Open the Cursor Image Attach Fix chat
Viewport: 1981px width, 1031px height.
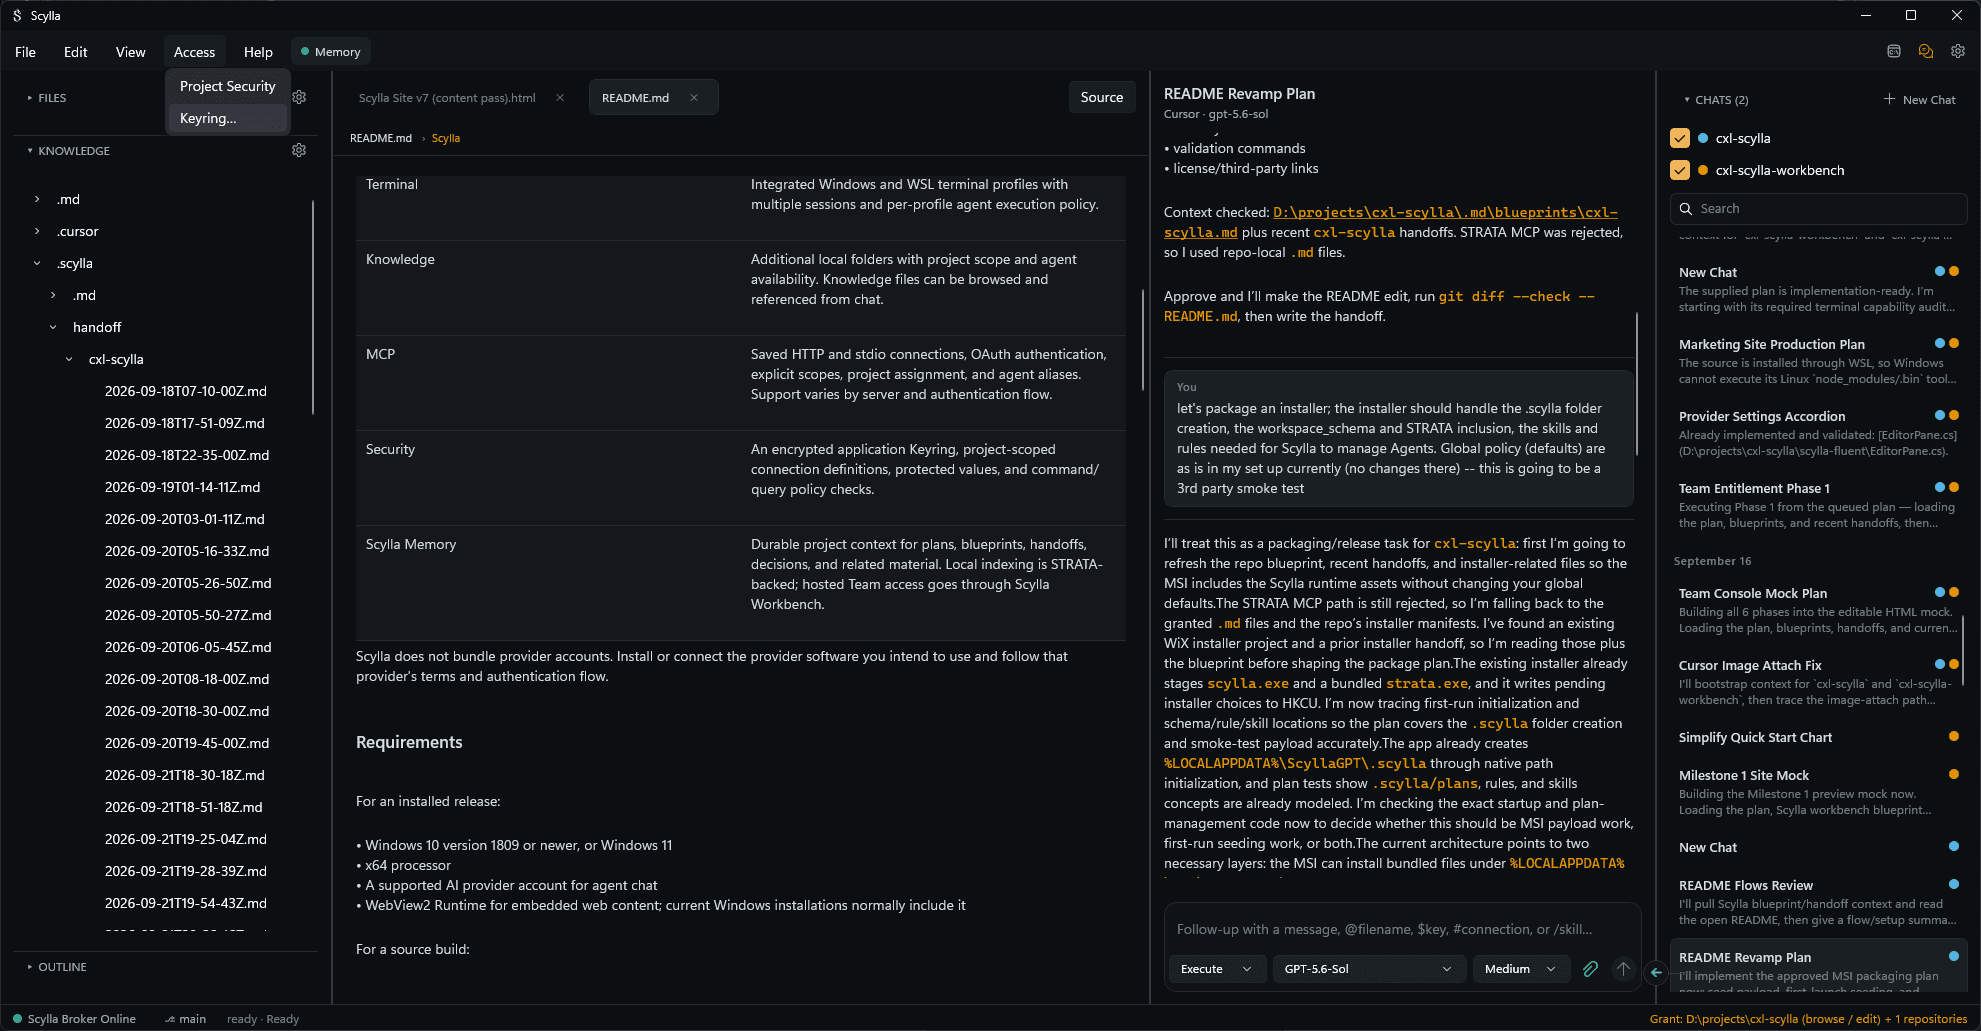click(1818, 682)
